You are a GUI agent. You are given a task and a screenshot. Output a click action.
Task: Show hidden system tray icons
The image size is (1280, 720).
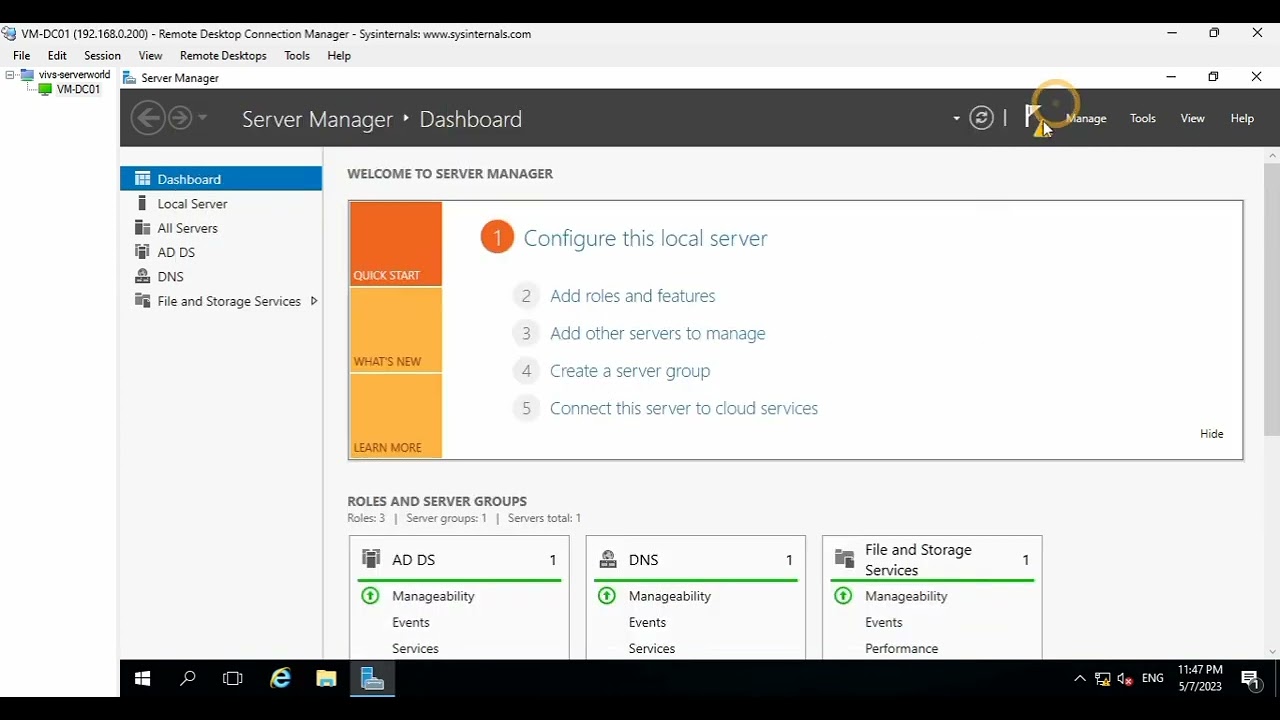1080,679
